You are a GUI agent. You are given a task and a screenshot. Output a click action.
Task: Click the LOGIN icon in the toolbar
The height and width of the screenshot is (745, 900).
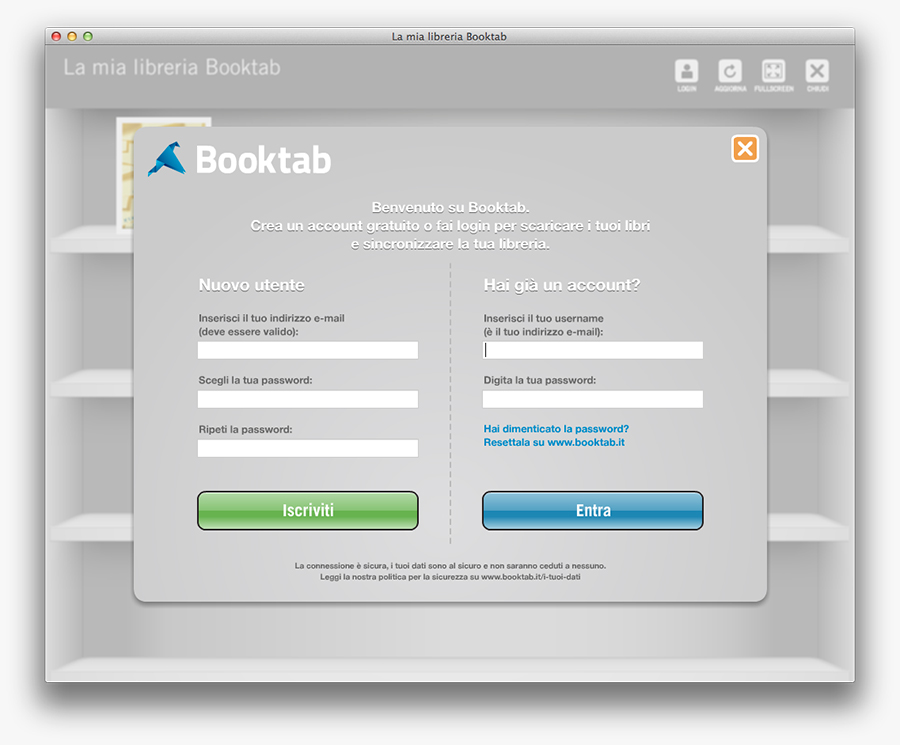[686, 74]
